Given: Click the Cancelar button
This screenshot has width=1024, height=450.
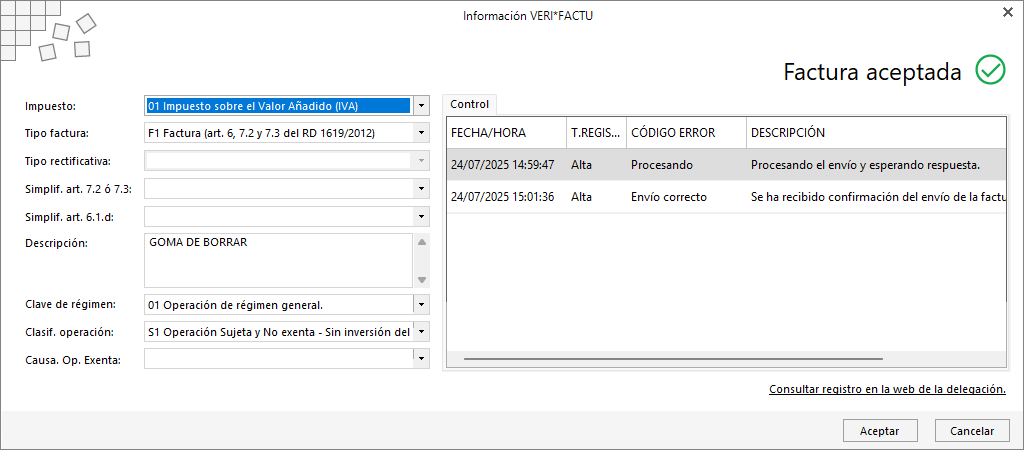Looking at the screenshot, I should [972, 431].
